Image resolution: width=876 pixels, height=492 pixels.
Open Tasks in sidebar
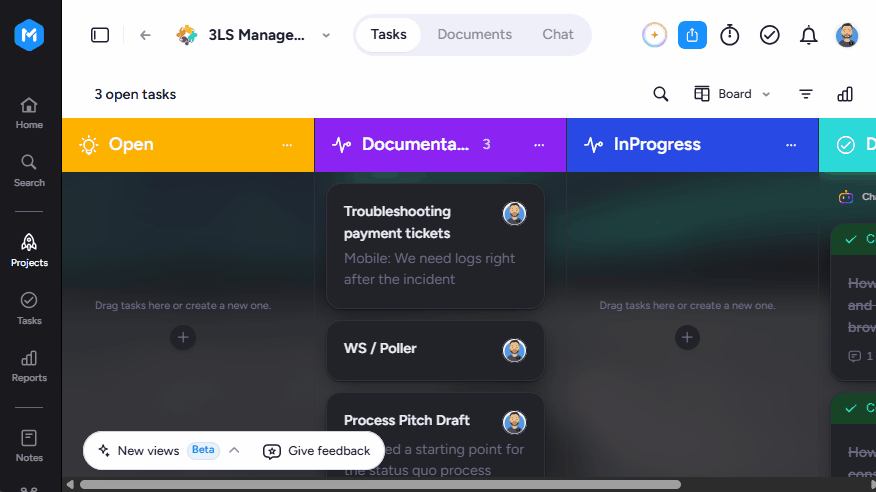29,308
